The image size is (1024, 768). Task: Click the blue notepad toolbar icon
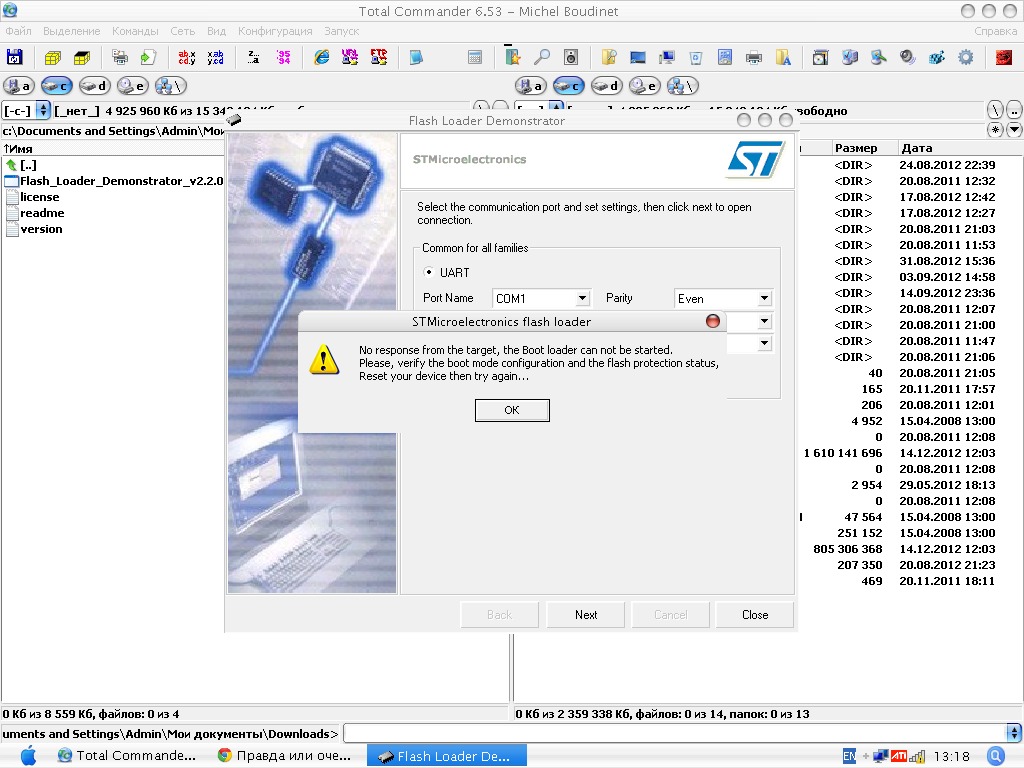click(x=416, y=57)
